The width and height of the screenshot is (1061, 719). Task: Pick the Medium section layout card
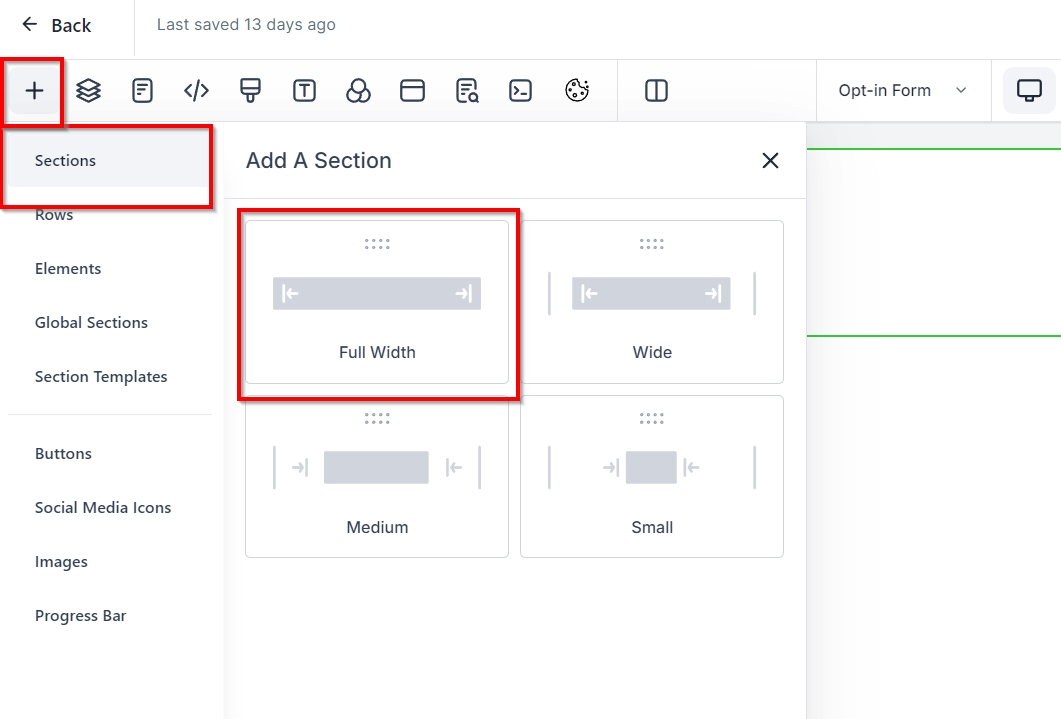pyautogui.click(x=377, y=477)
